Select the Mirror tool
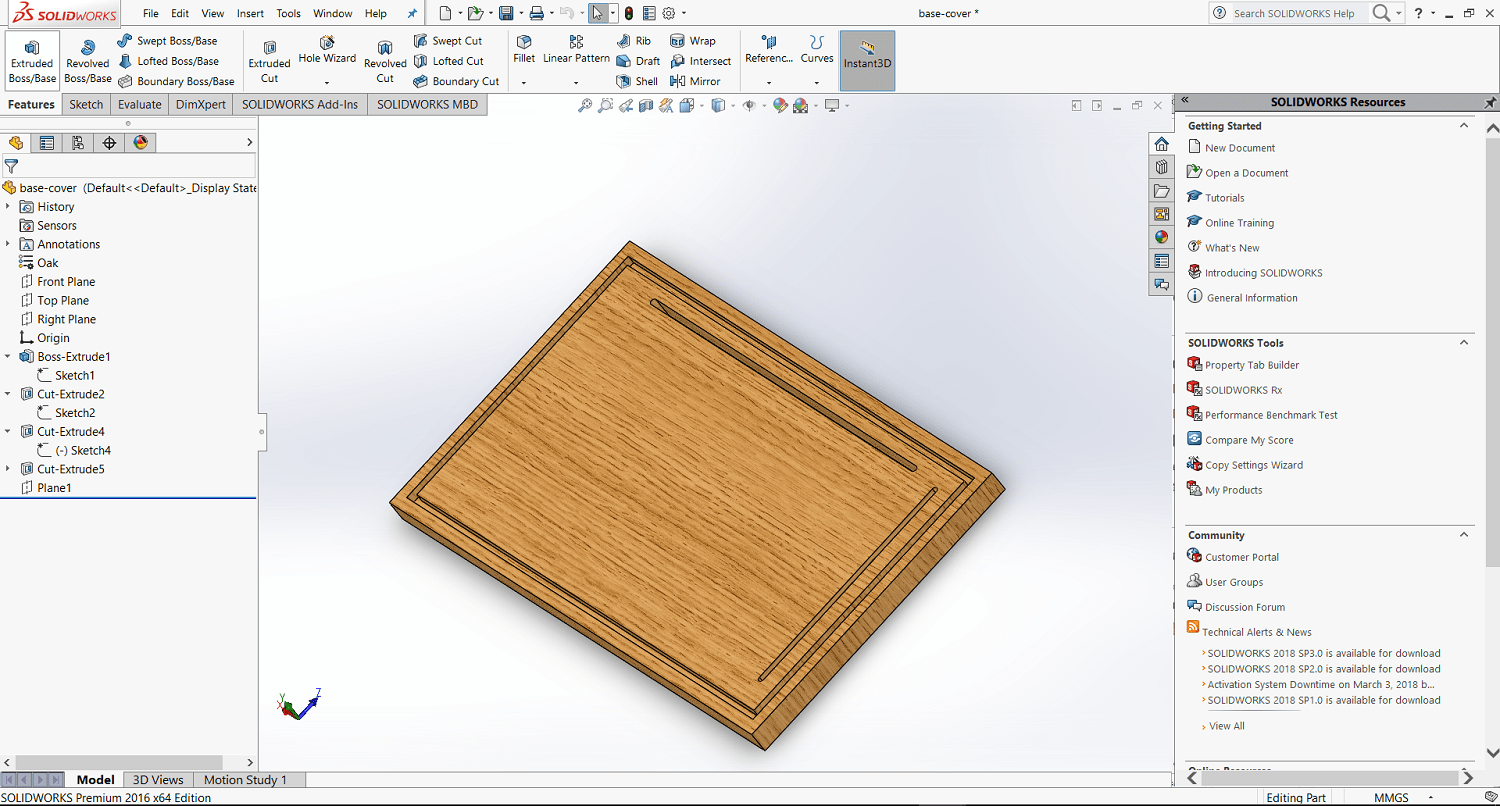This screenshot has height=806, width=1500. [695, 81]
